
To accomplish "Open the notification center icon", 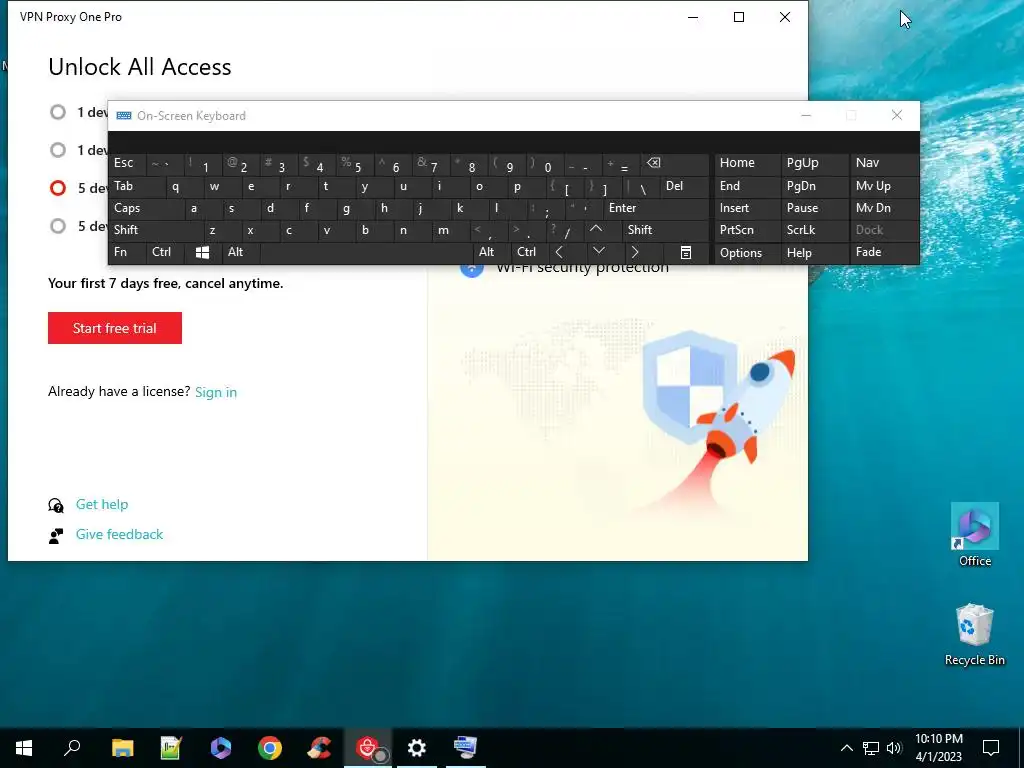I will [x=991, y=748].
